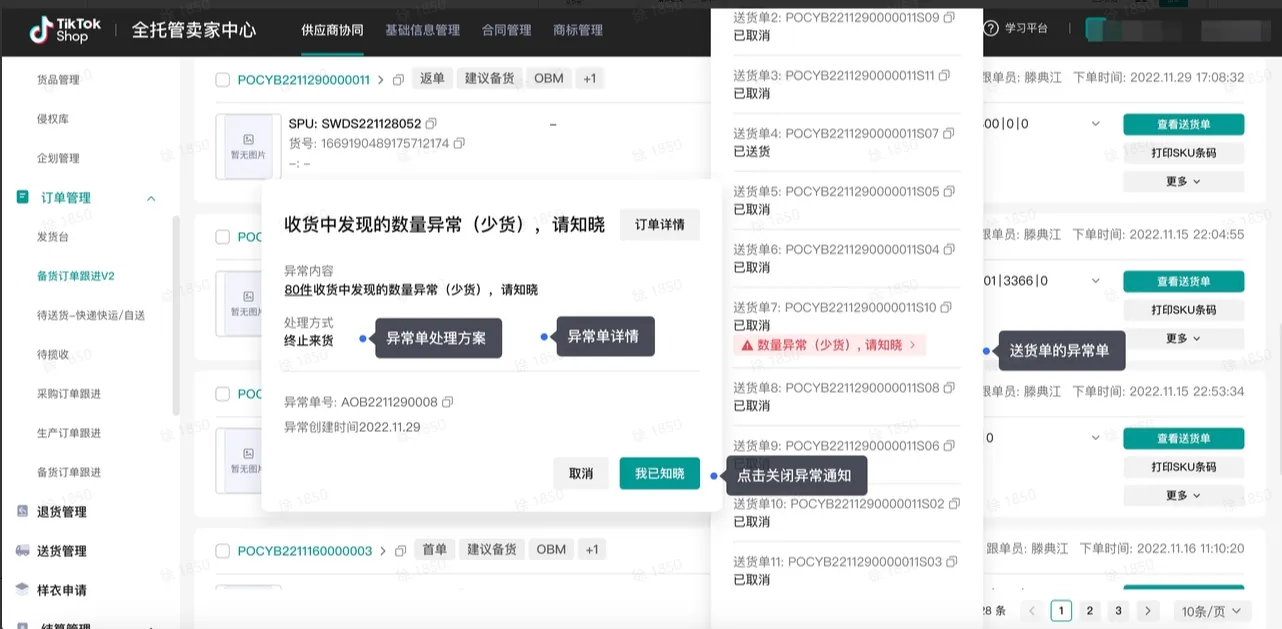Copy delivery number ending S10
1282x629 pixels.
[946, 307]
